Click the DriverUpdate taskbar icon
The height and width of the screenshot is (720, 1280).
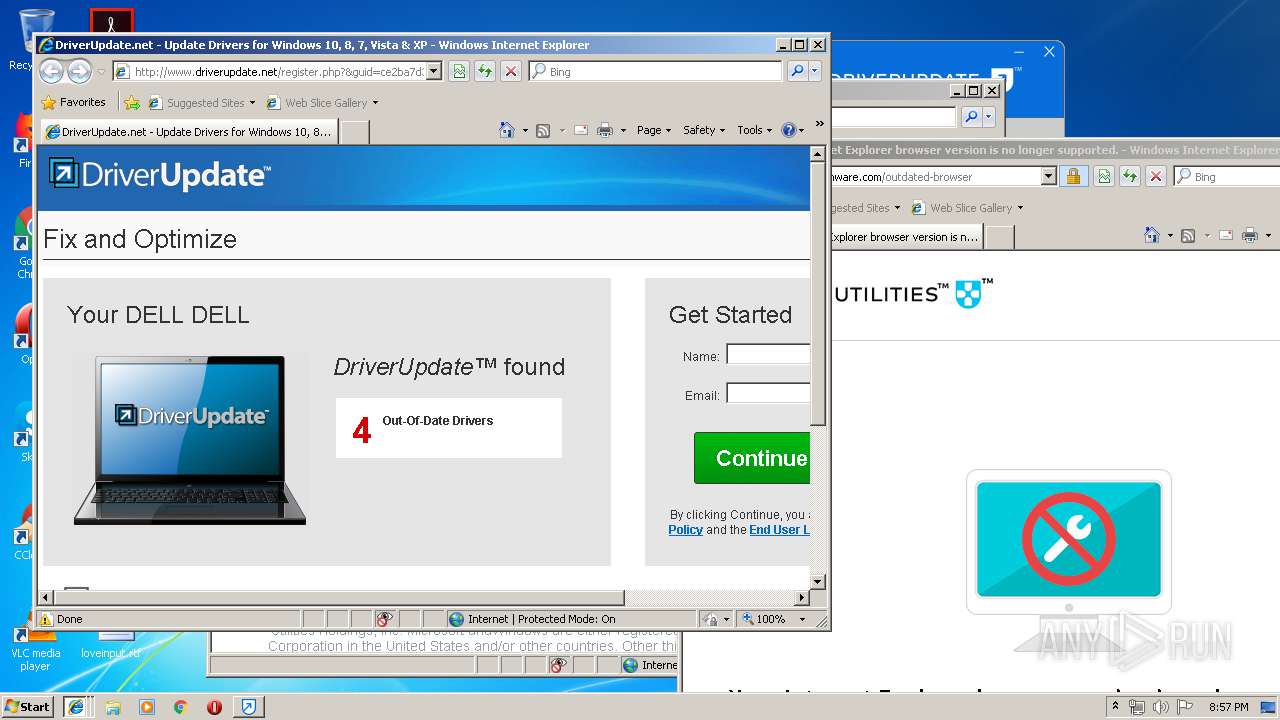(249, 707)
